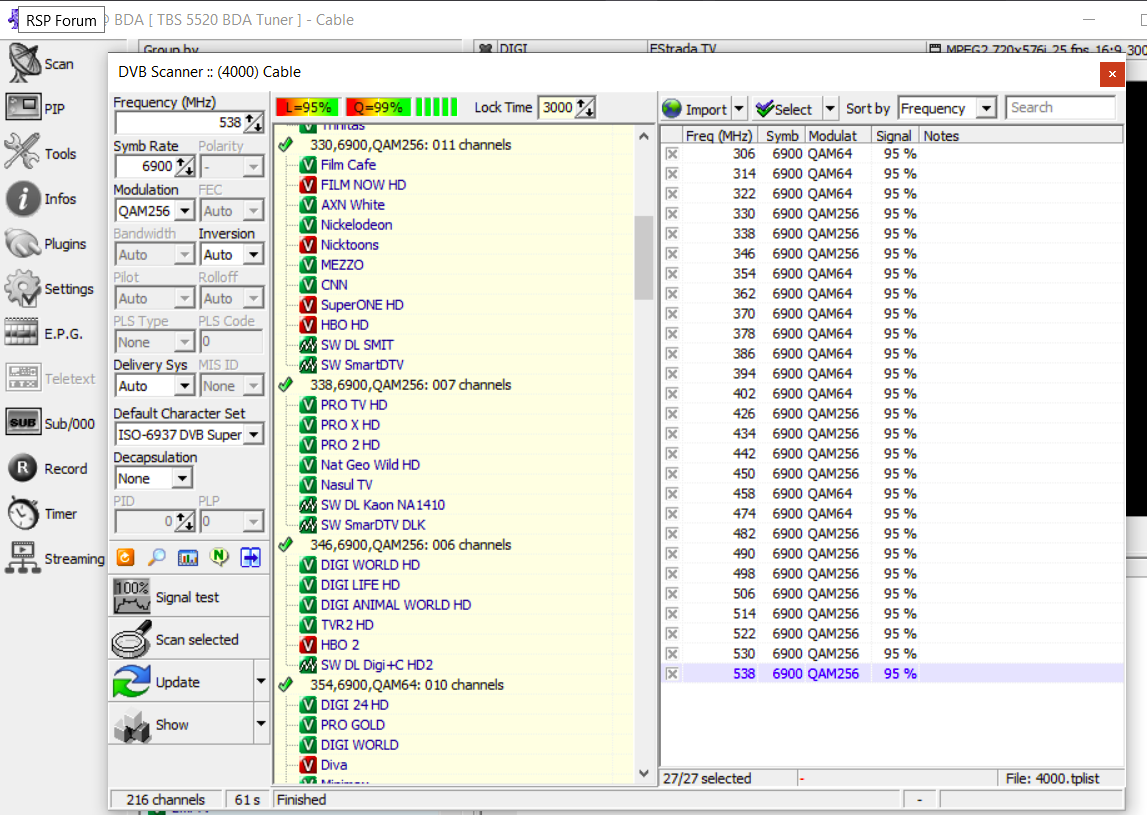Screen dimensions: 1147x815
Task: Click the Frequency (MHz) input field
Action: pyautogui.click(x=180, y=122)
